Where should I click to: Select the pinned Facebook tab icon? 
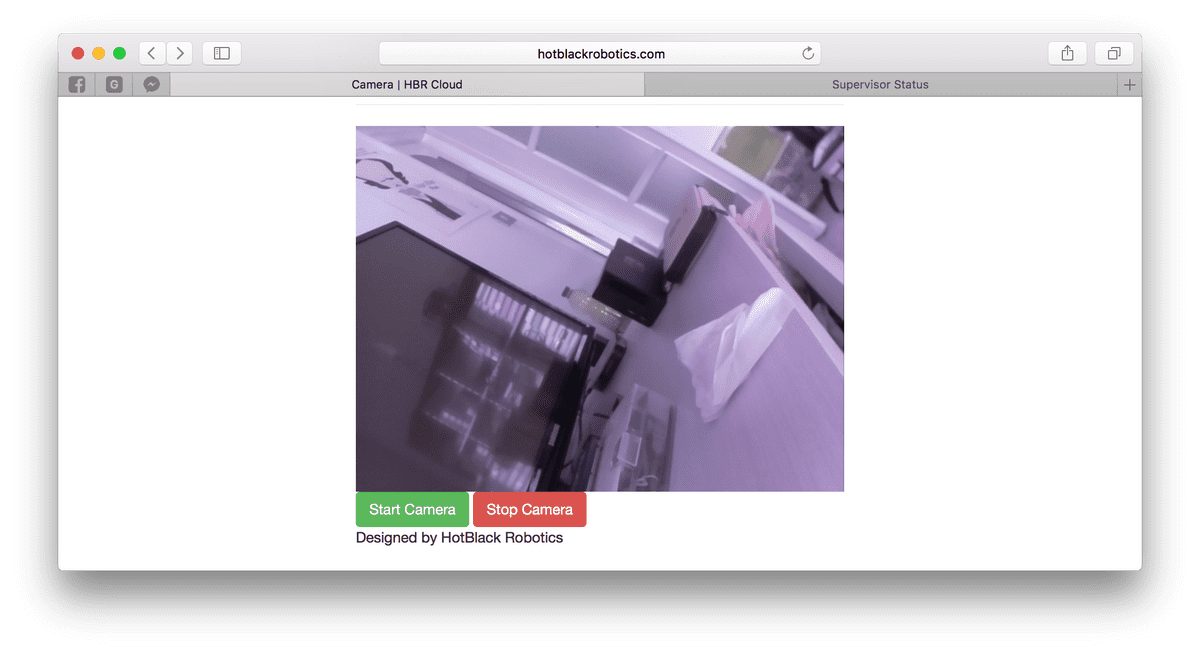[x=76, y=84]
